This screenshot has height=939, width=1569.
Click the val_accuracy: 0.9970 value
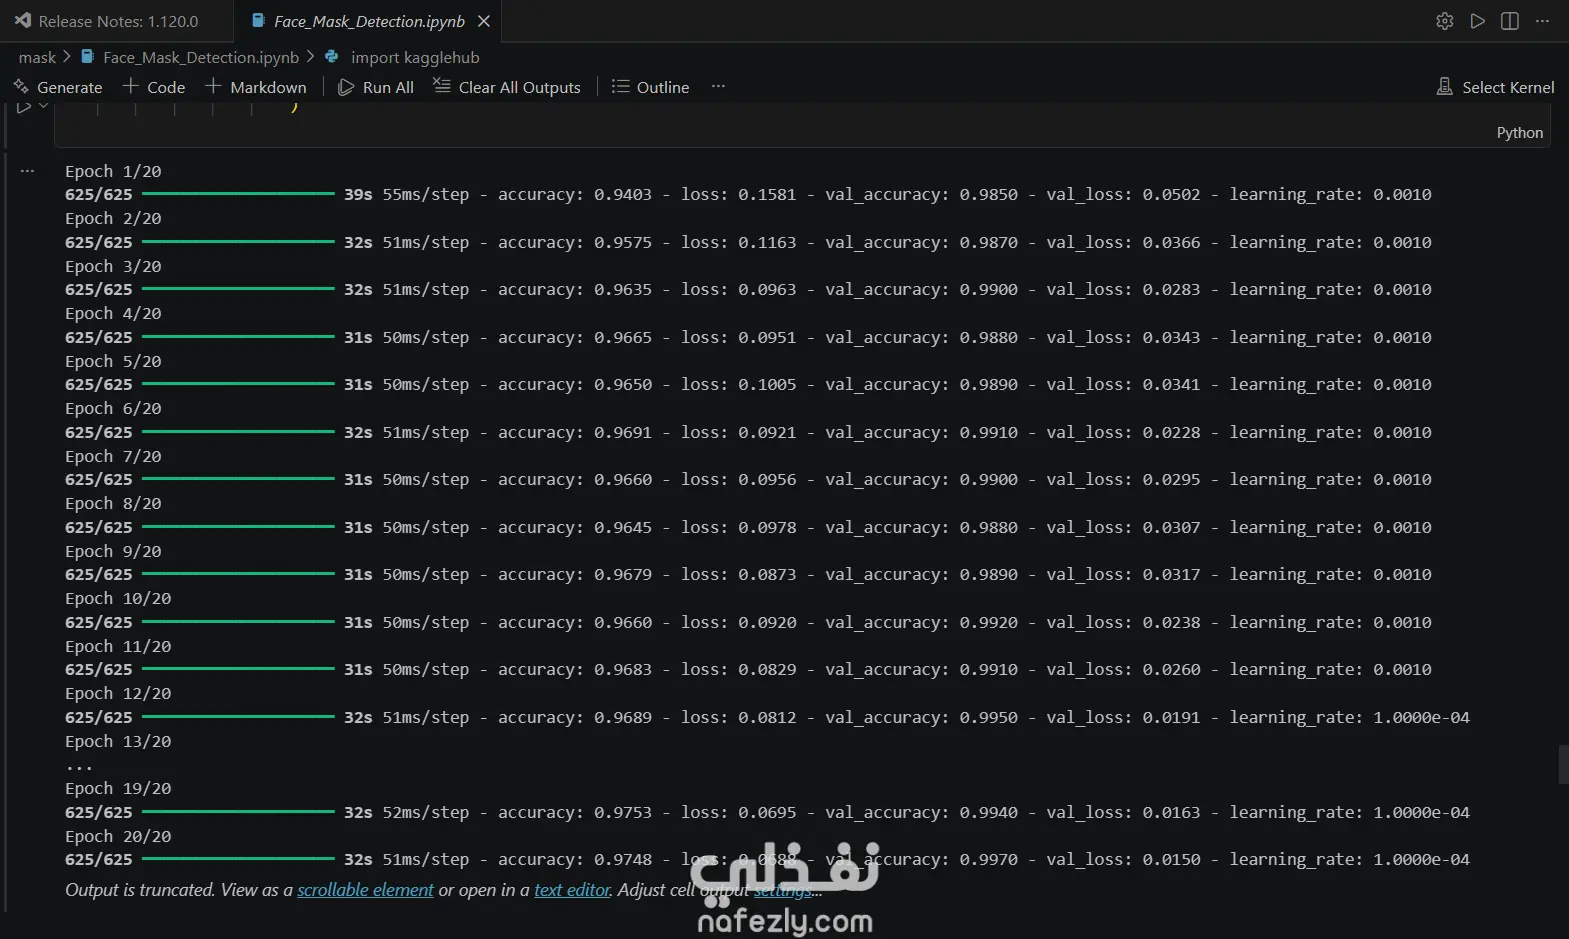tap(921, 860)
